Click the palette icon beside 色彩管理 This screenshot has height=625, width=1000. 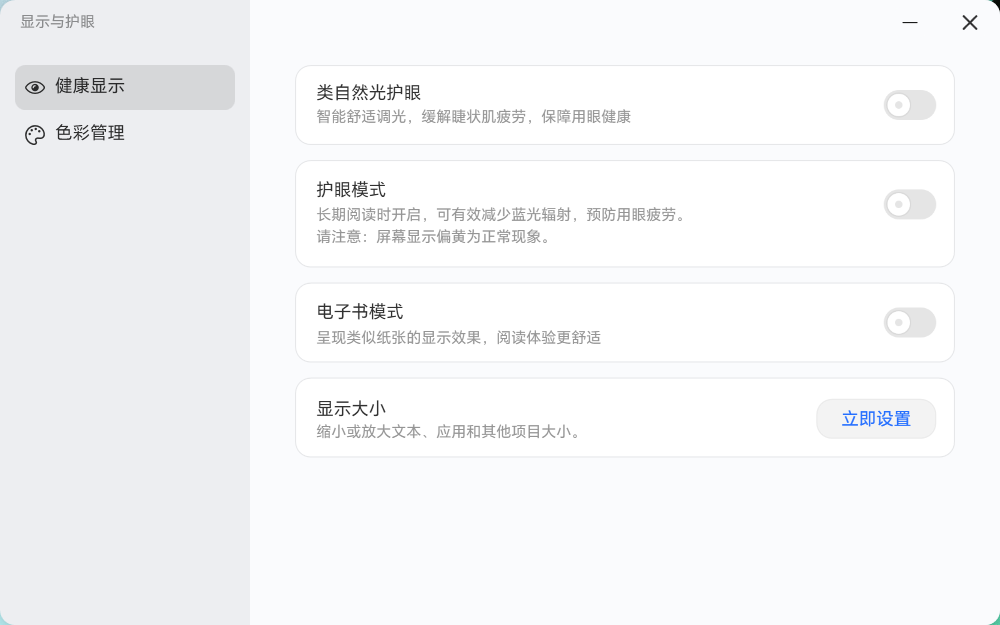[35, 134]
